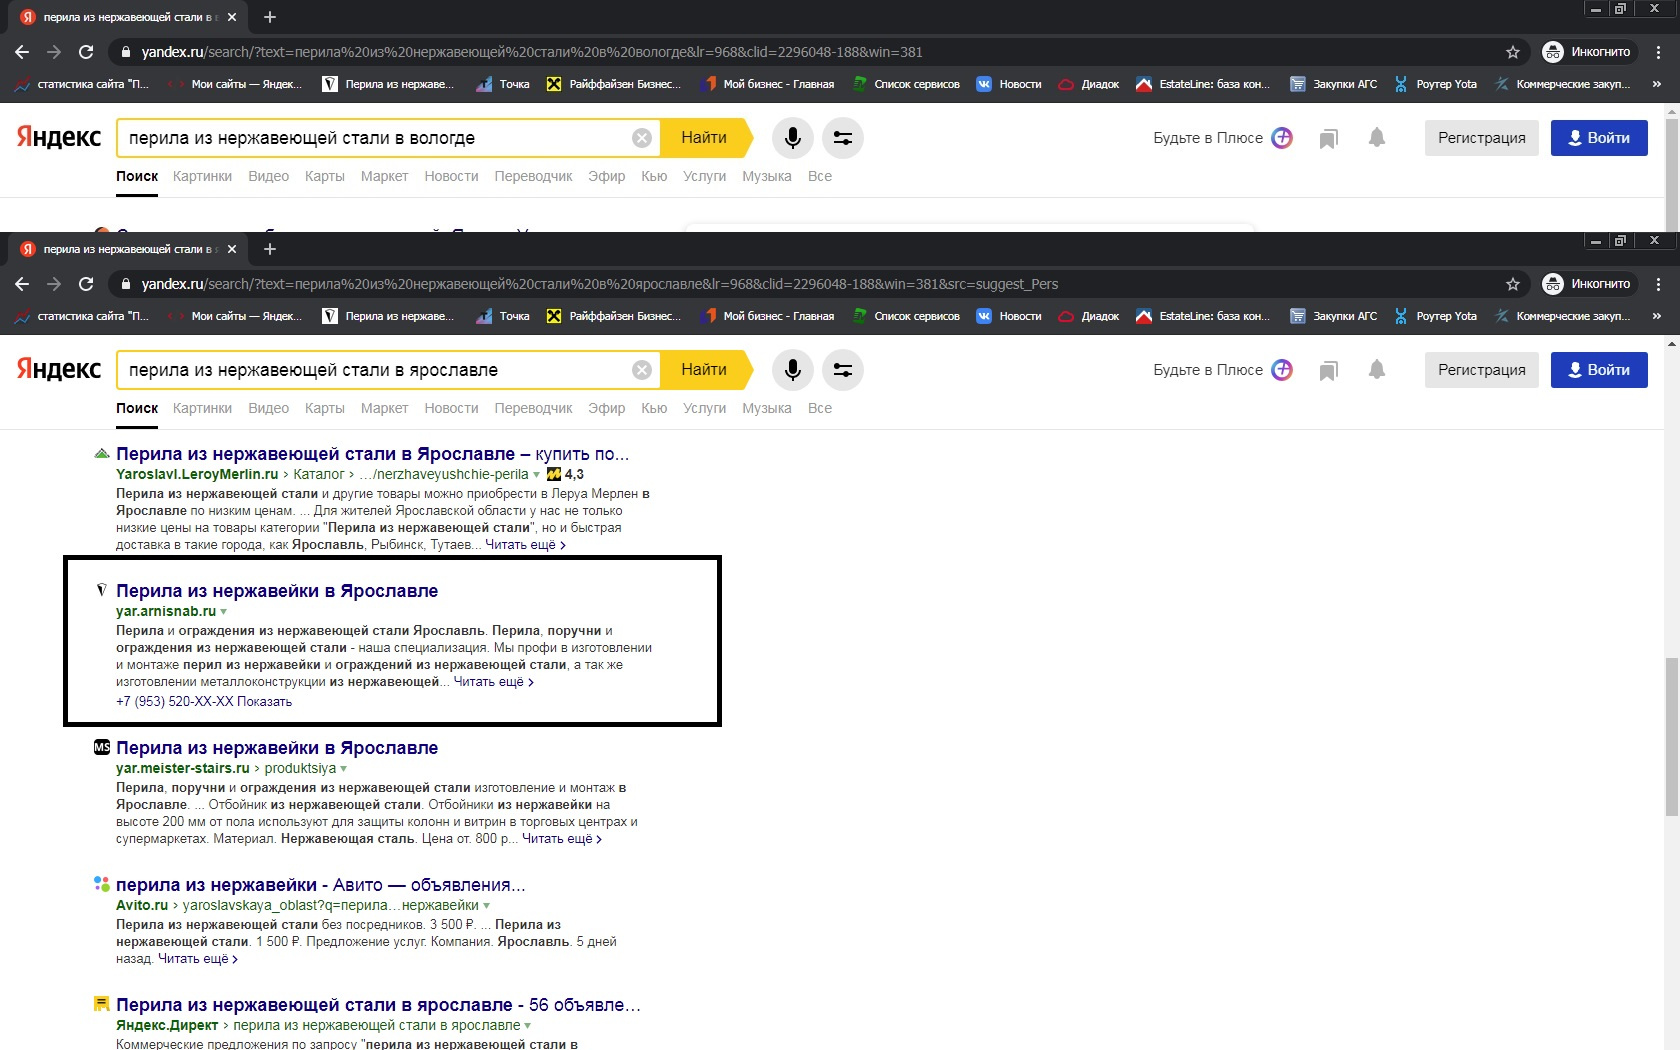The width and height of the screenshot is (1680, 1050).
Task: Expand the options arrow on the Яндекс.Директ result
Action: [528, 1026]
